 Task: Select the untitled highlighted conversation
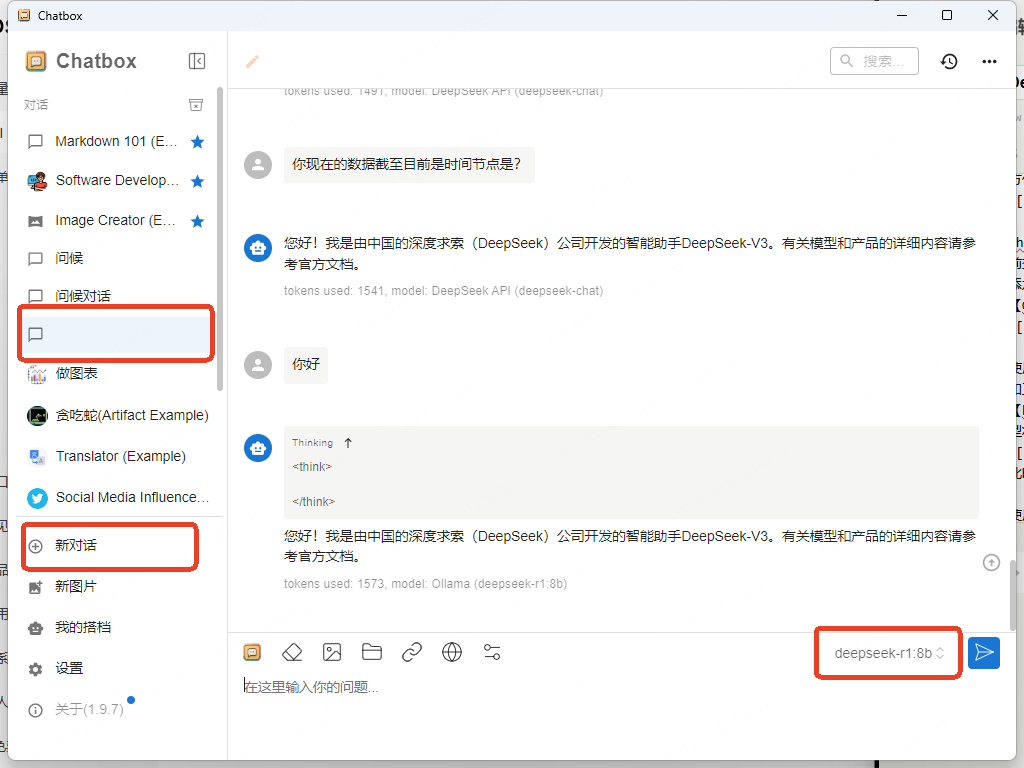(x=116, y=334)
